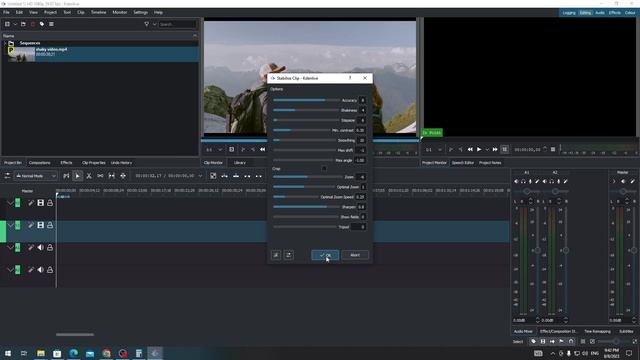Switch to the Undo History tab
The image size is (640, 360).
(x=121, y=162)
